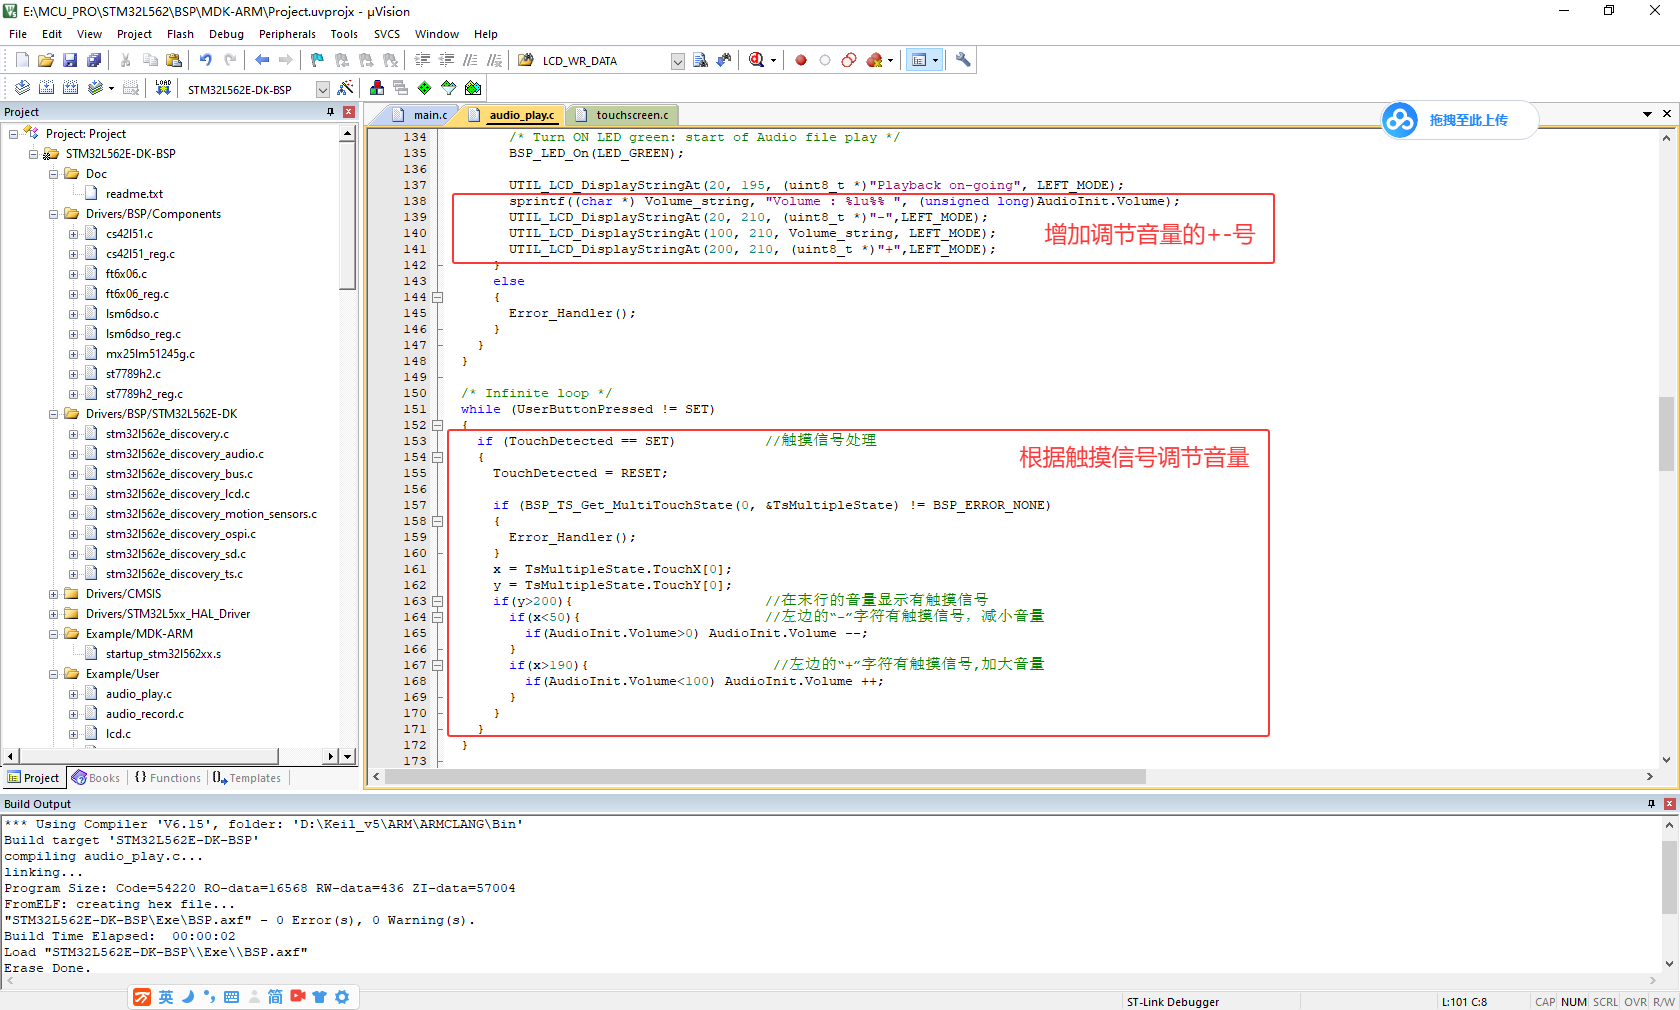Image resolution: width=1680 pixels, height=1010 pixels.
Task: Open the Project menu
Action: tap(134, 34)
